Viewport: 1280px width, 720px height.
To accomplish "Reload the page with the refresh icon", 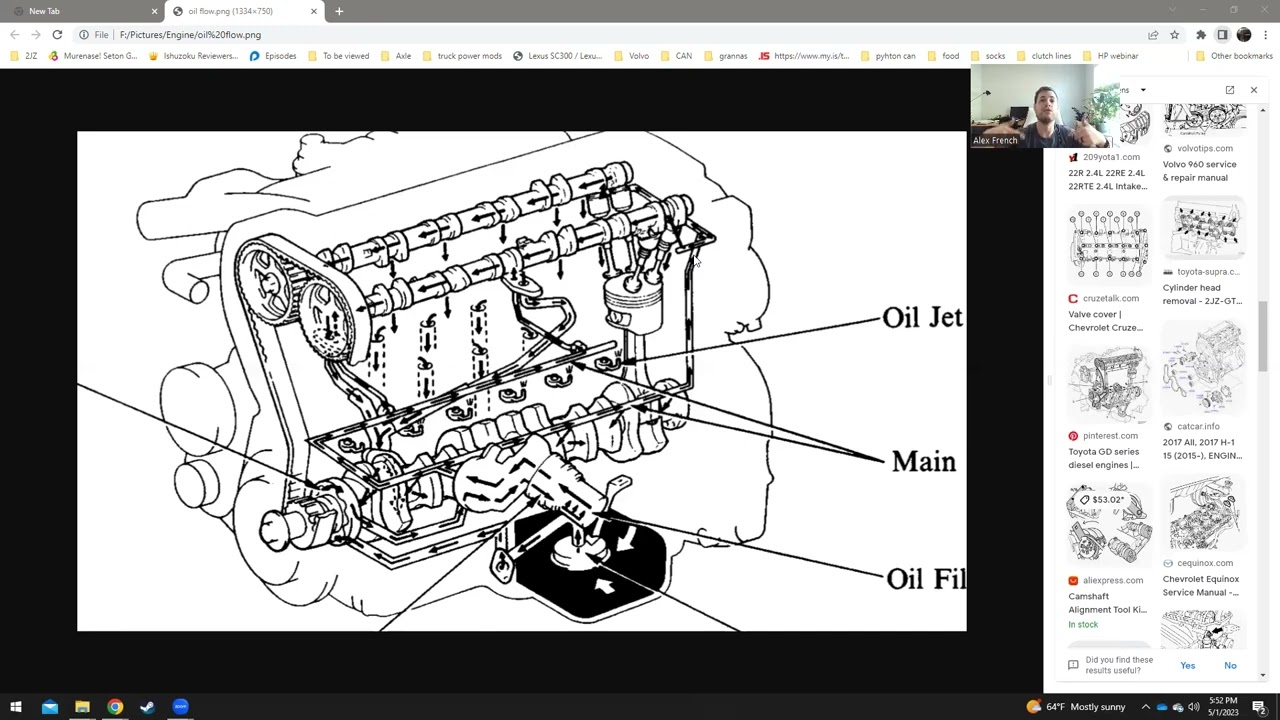I will pos(57,35).
